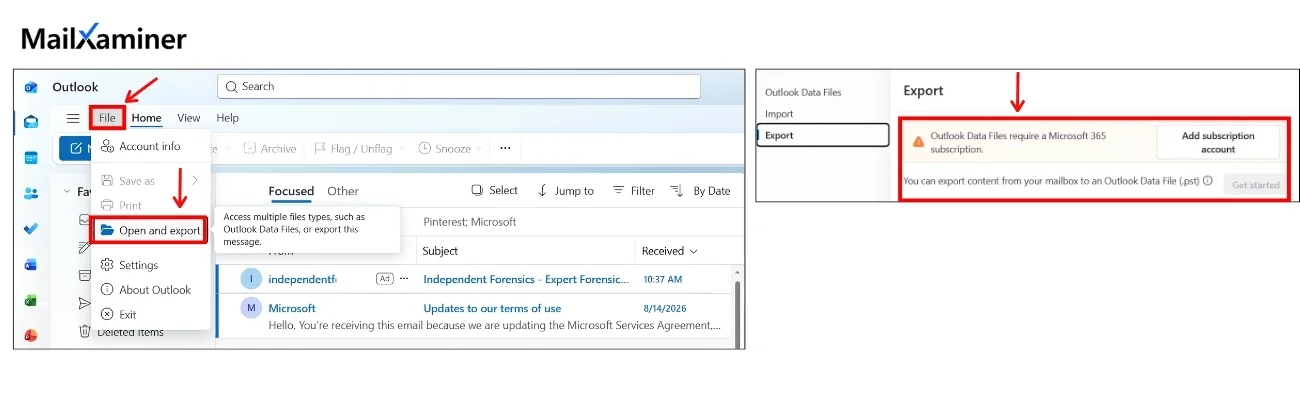
Task: Click the Snooze clock button
Action: point(444,148)
